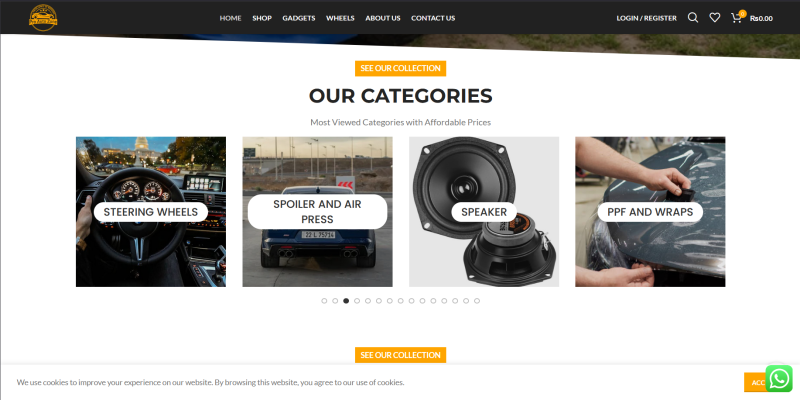The height and width of the screenshot is (400, 800).
Task: Open the Gadgets menu item
Action: click(x=298, y=18)
